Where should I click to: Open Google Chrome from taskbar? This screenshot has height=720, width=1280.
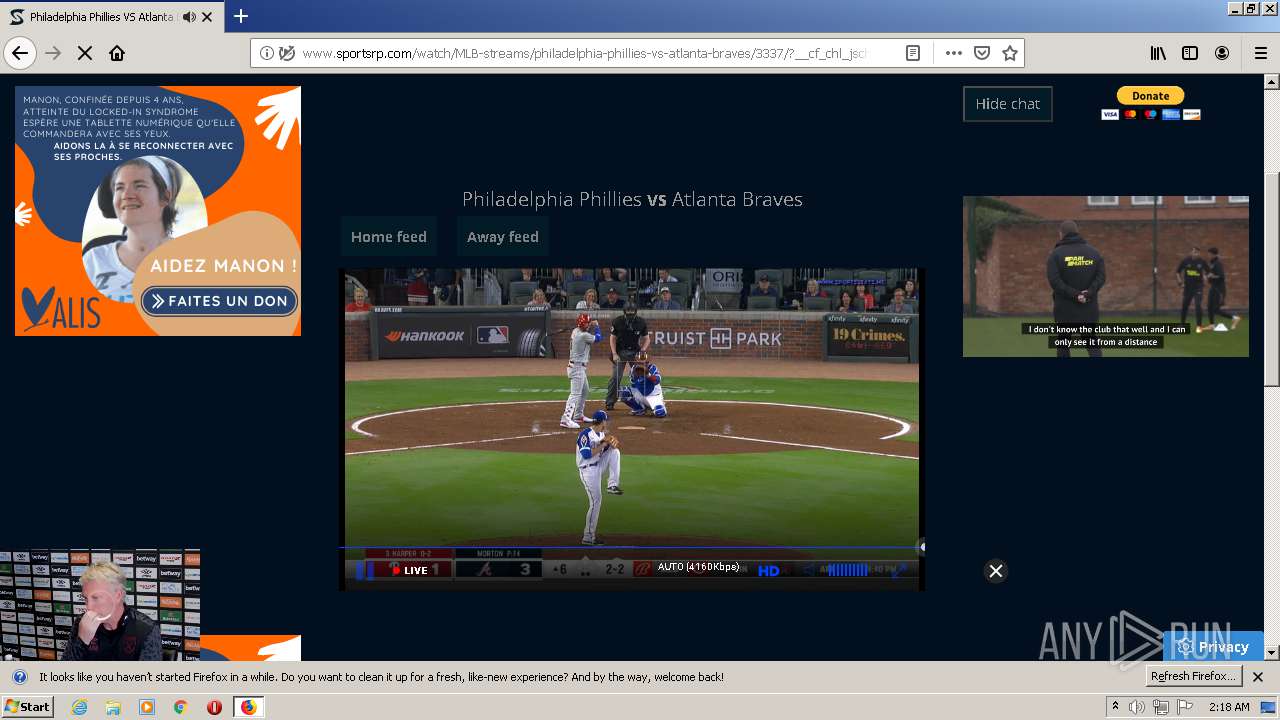point(180,707)
